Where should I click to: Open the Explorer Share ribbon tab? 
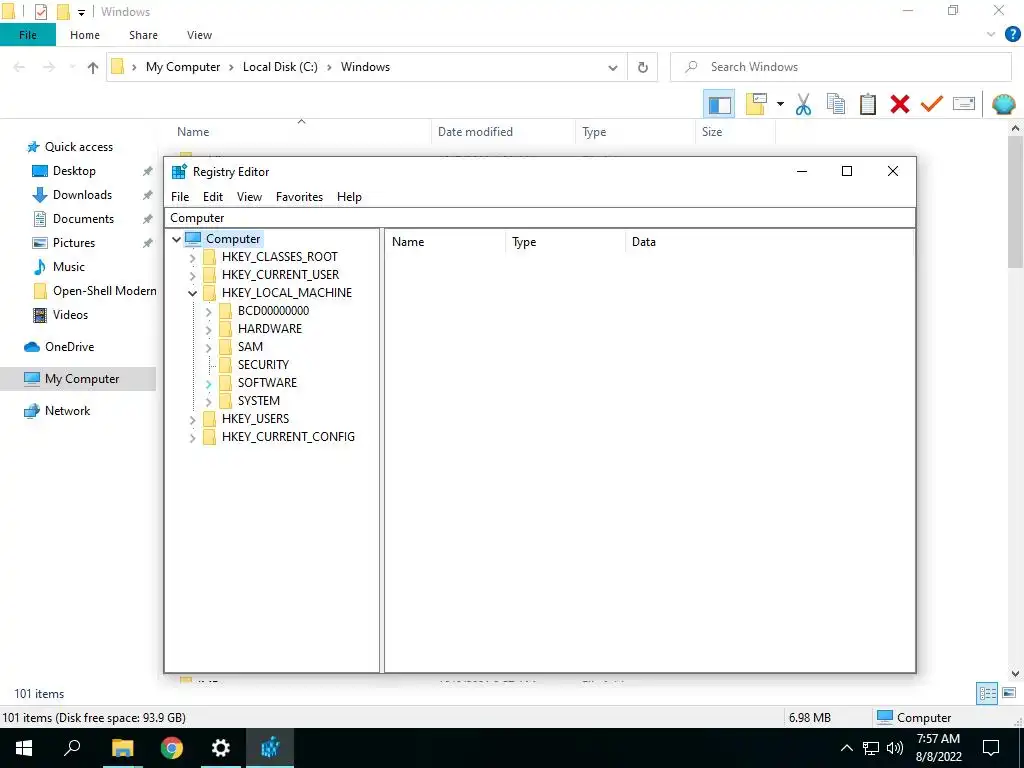(x=143, y=35)
